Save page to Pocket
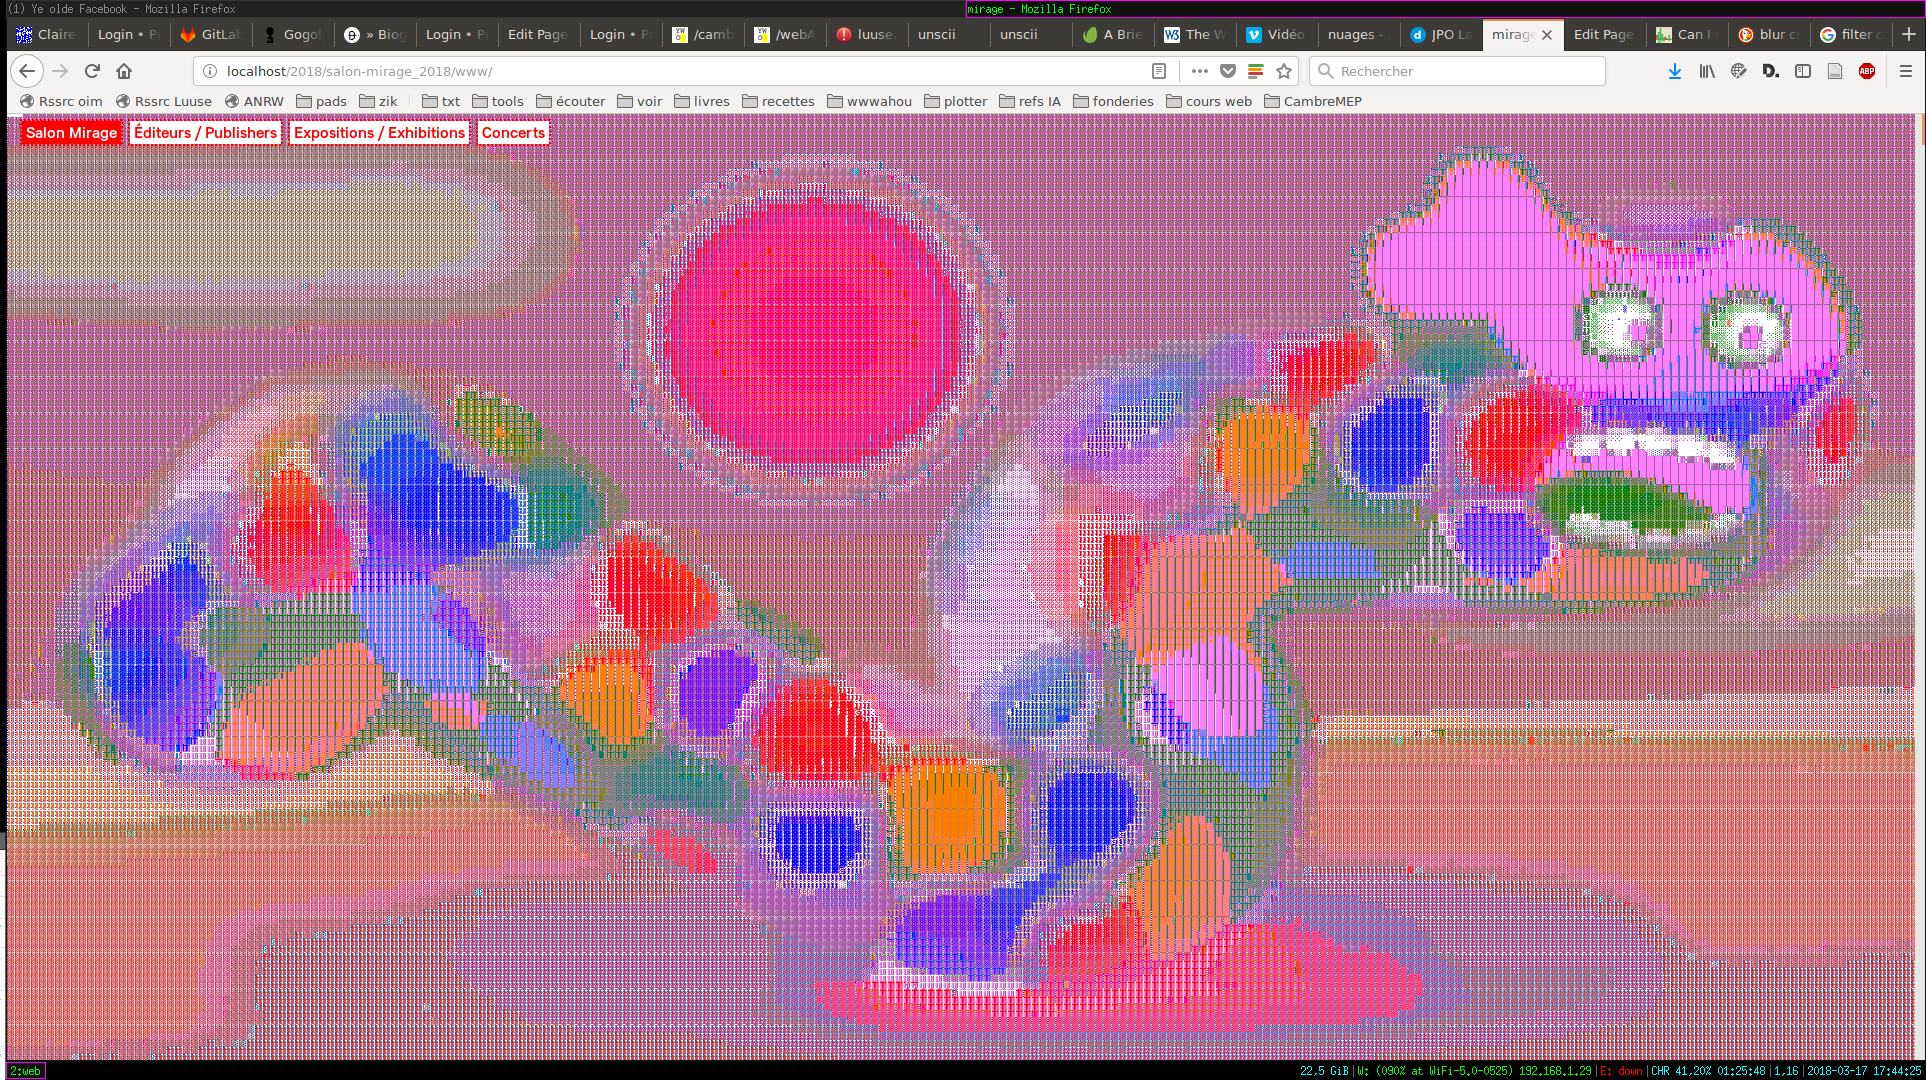Screen dimensions: 1926x1080 pos(1228,71)
